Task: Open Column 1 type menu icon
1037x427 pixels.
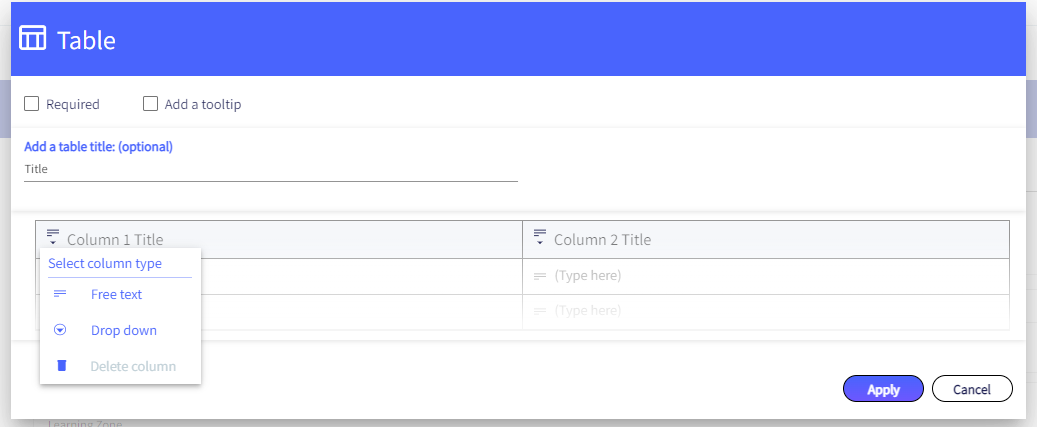Action: coord(53,237)
